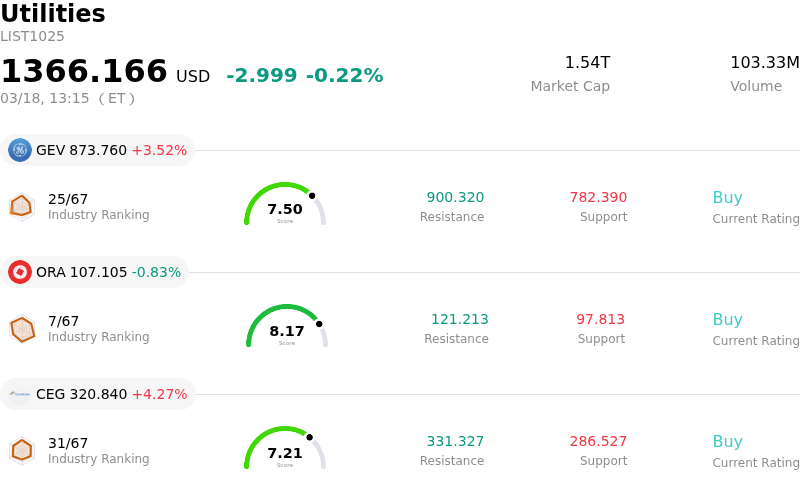
Task: Open the GEV 873.760 ticker pill
Action: (98, 150)
